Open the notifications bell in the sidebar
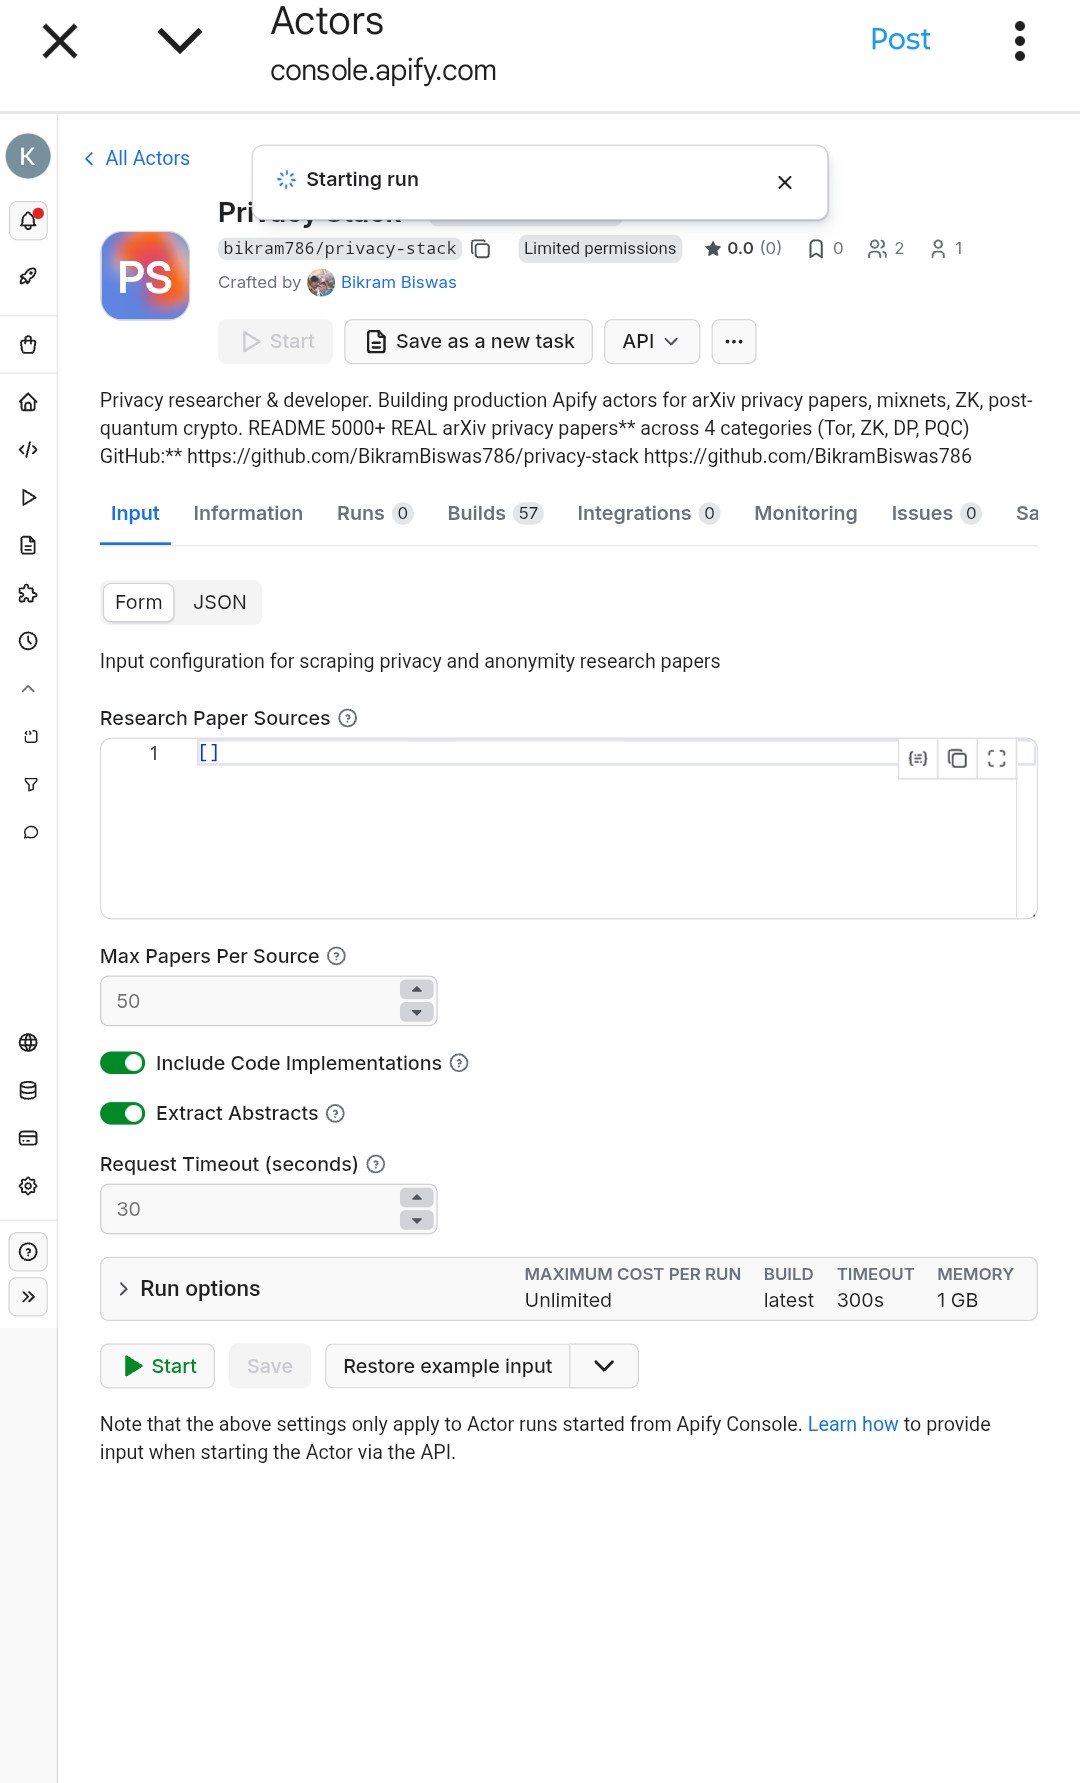The width and height of the screenshot is (1080, 1783). (x=28, y=221)
